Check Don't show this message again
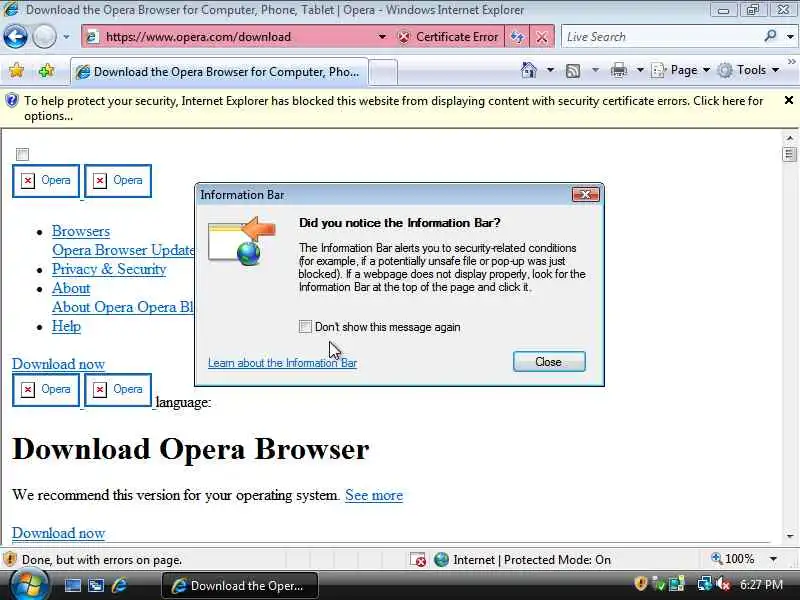 (305, 327)
